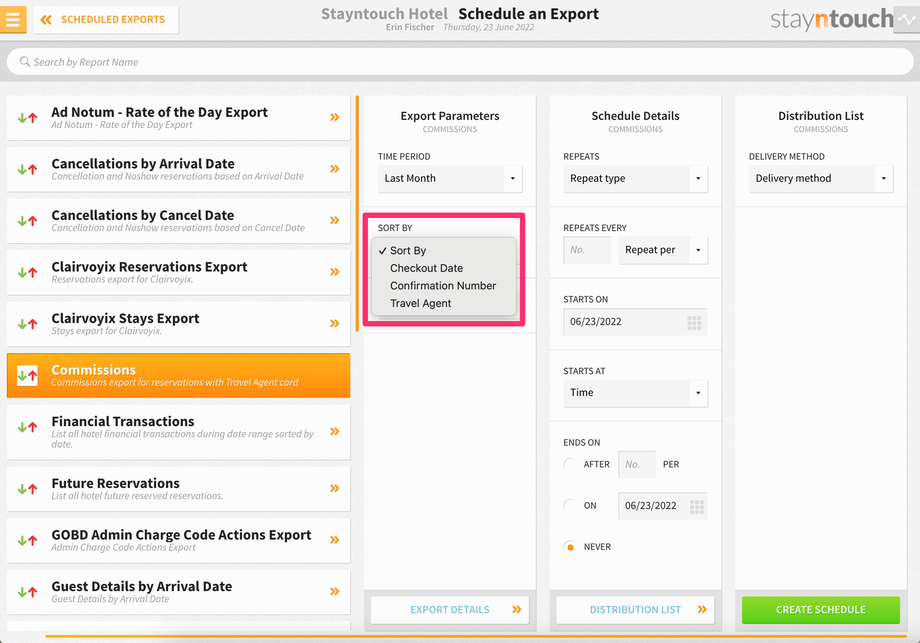
Task: Click the Ends On date field
Action: pyautogui.click(x=663, y=506)
